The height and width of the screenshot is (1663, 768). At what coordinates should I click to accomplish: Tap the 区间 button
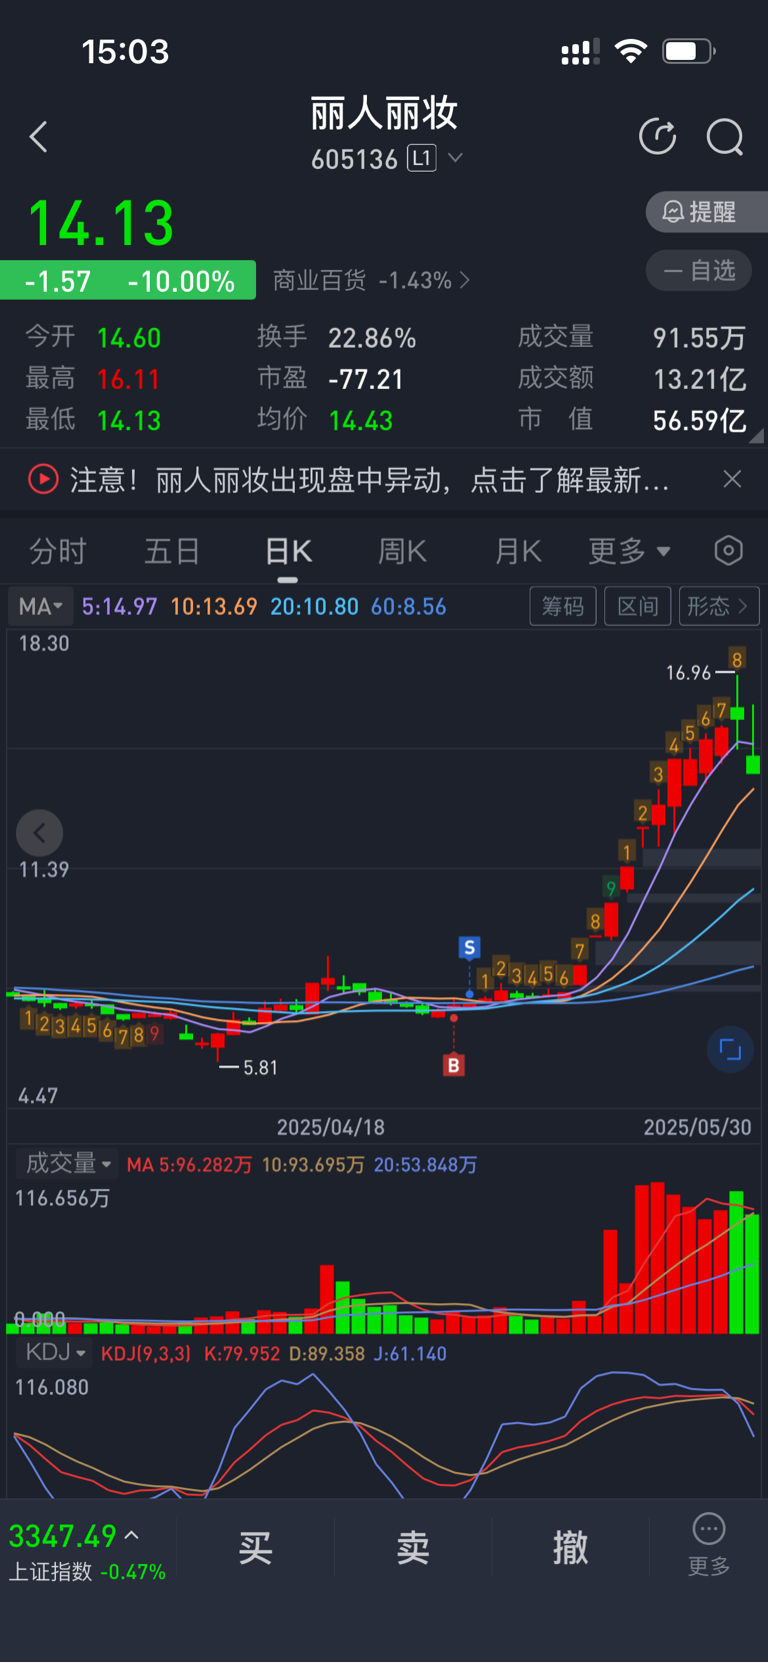tap(638, 606)
